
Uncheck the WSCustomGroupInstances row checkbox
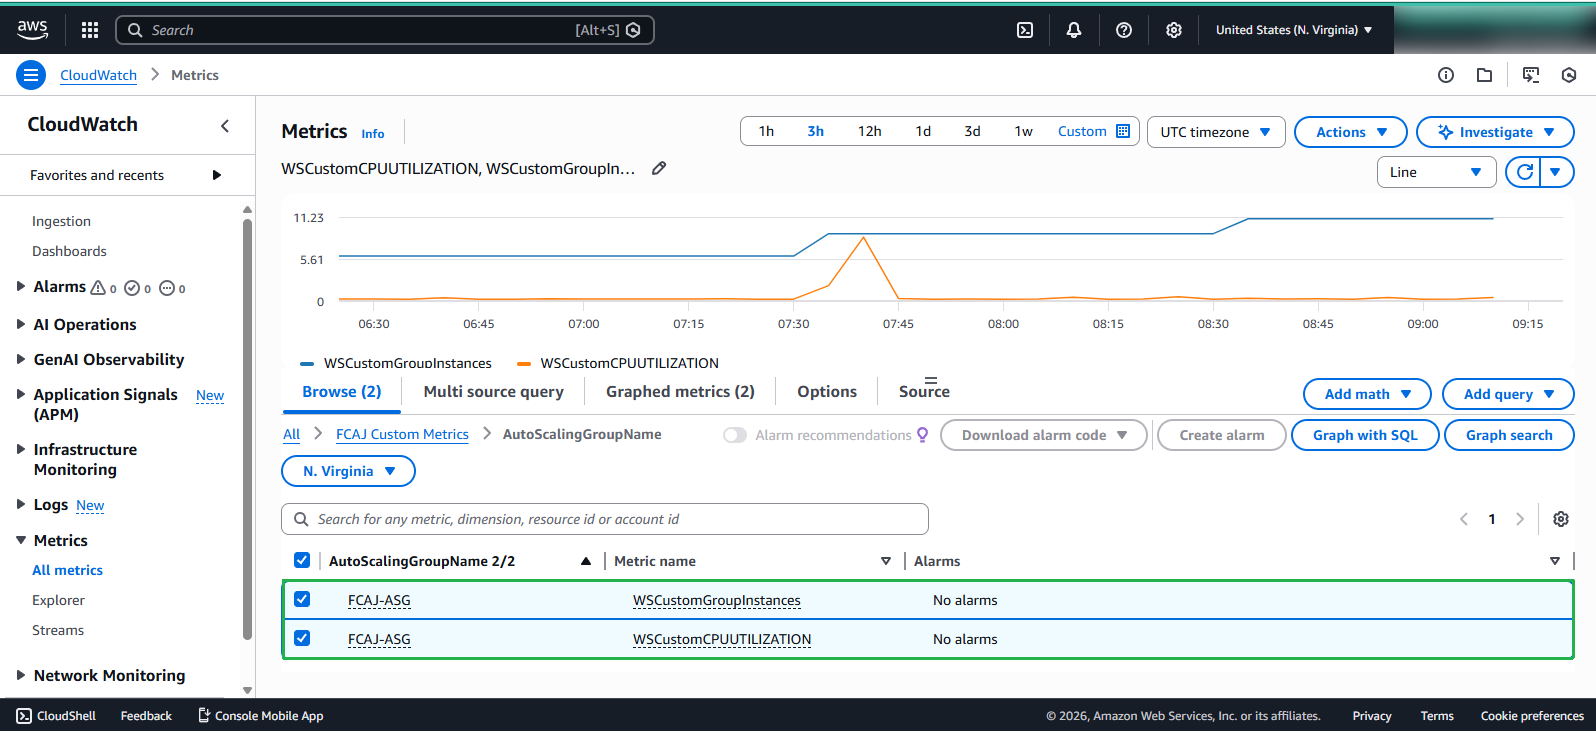pyautogui.click(x=302, y=599)
